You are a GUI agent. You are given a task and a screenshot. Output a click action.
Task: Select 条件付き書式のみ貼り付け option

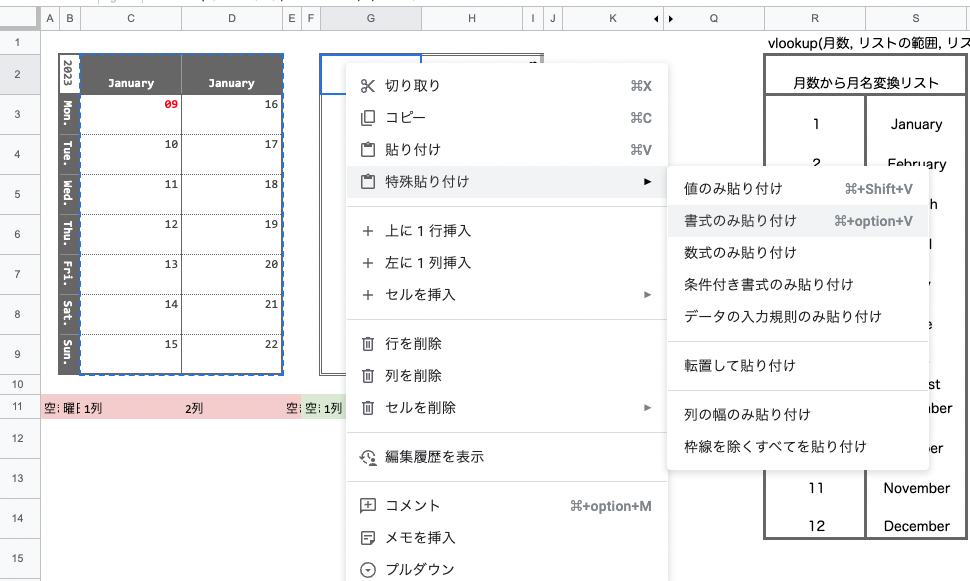click(798, 285)
